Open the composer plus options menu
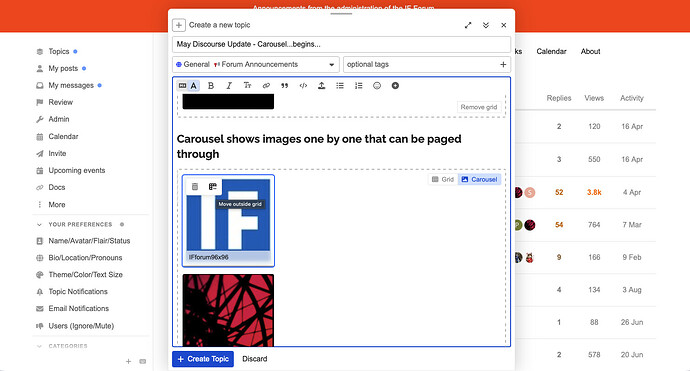The image size is (690, 371). 395,86
